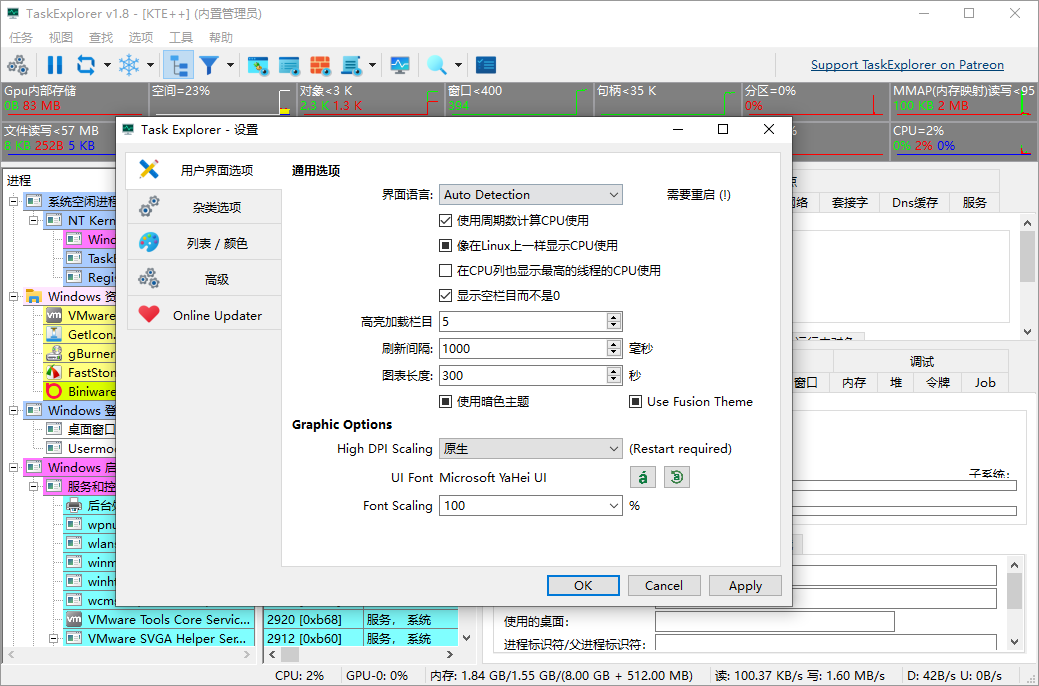Click the gBurner process icon
This screenshot has width=1039, height=686.
point(54,353)
